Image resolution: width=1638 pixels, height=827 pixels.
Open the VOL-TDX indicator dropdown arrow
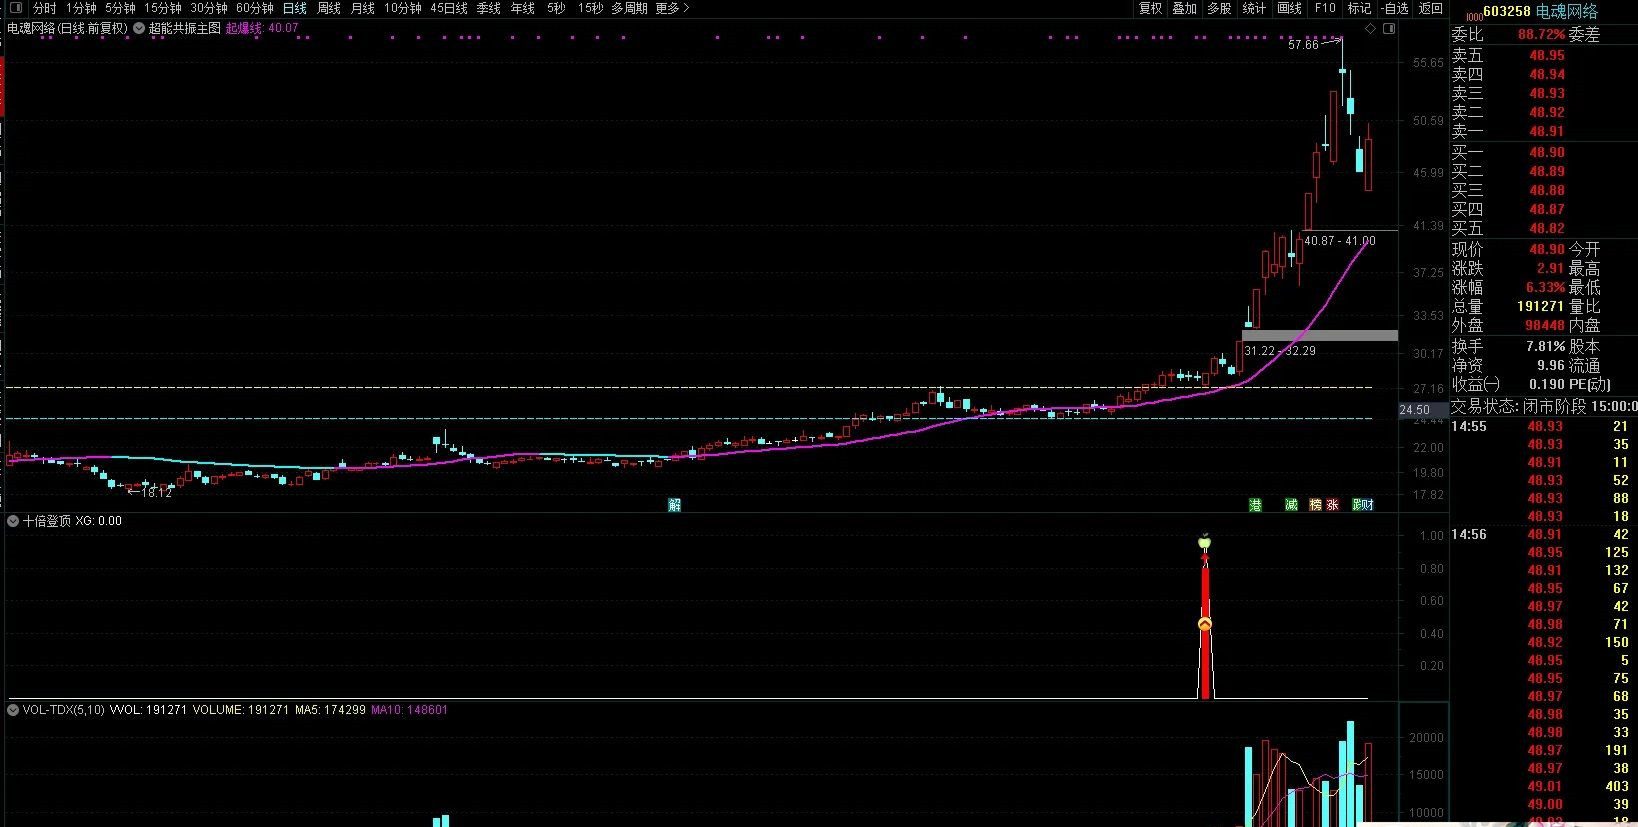[13, 710]
